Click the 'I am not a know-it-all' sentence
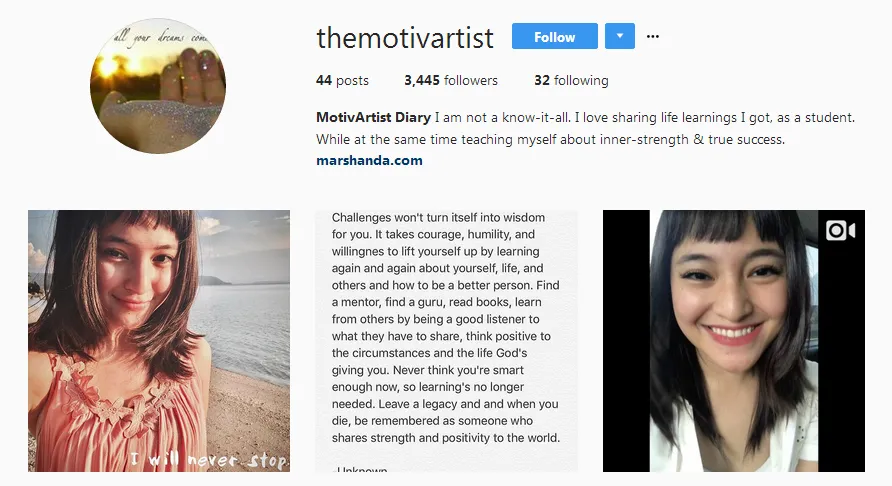This screenshot has width=892, height=486. 503,118
